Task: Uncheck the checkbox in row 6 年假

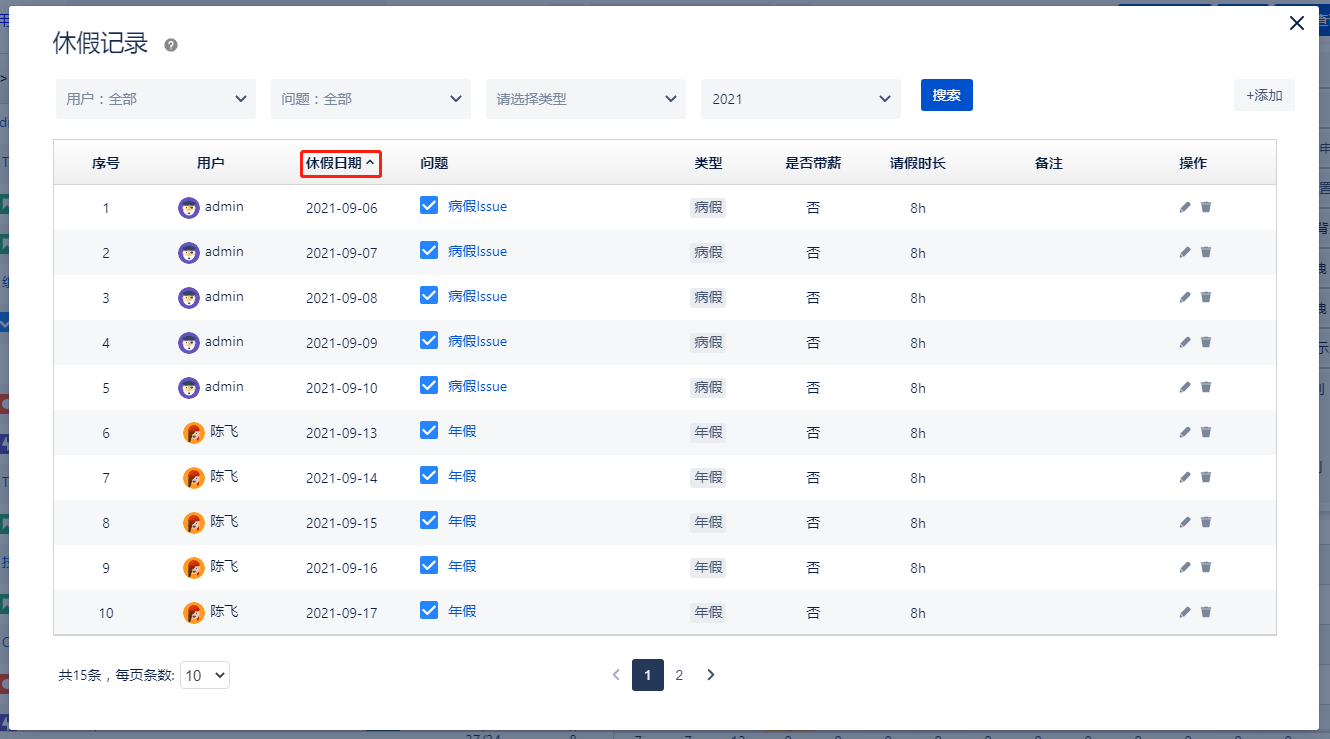Action: click(429, 430)
